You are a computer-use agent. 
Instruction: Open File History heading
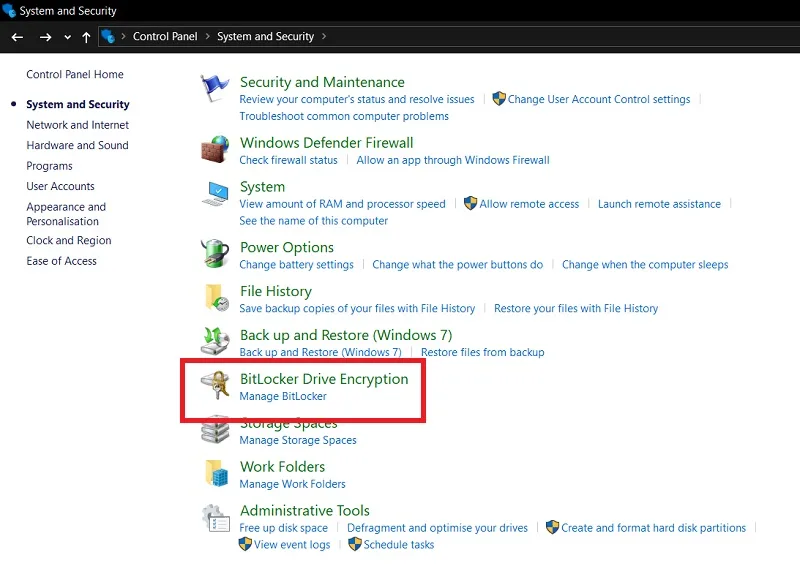(276, 291)
